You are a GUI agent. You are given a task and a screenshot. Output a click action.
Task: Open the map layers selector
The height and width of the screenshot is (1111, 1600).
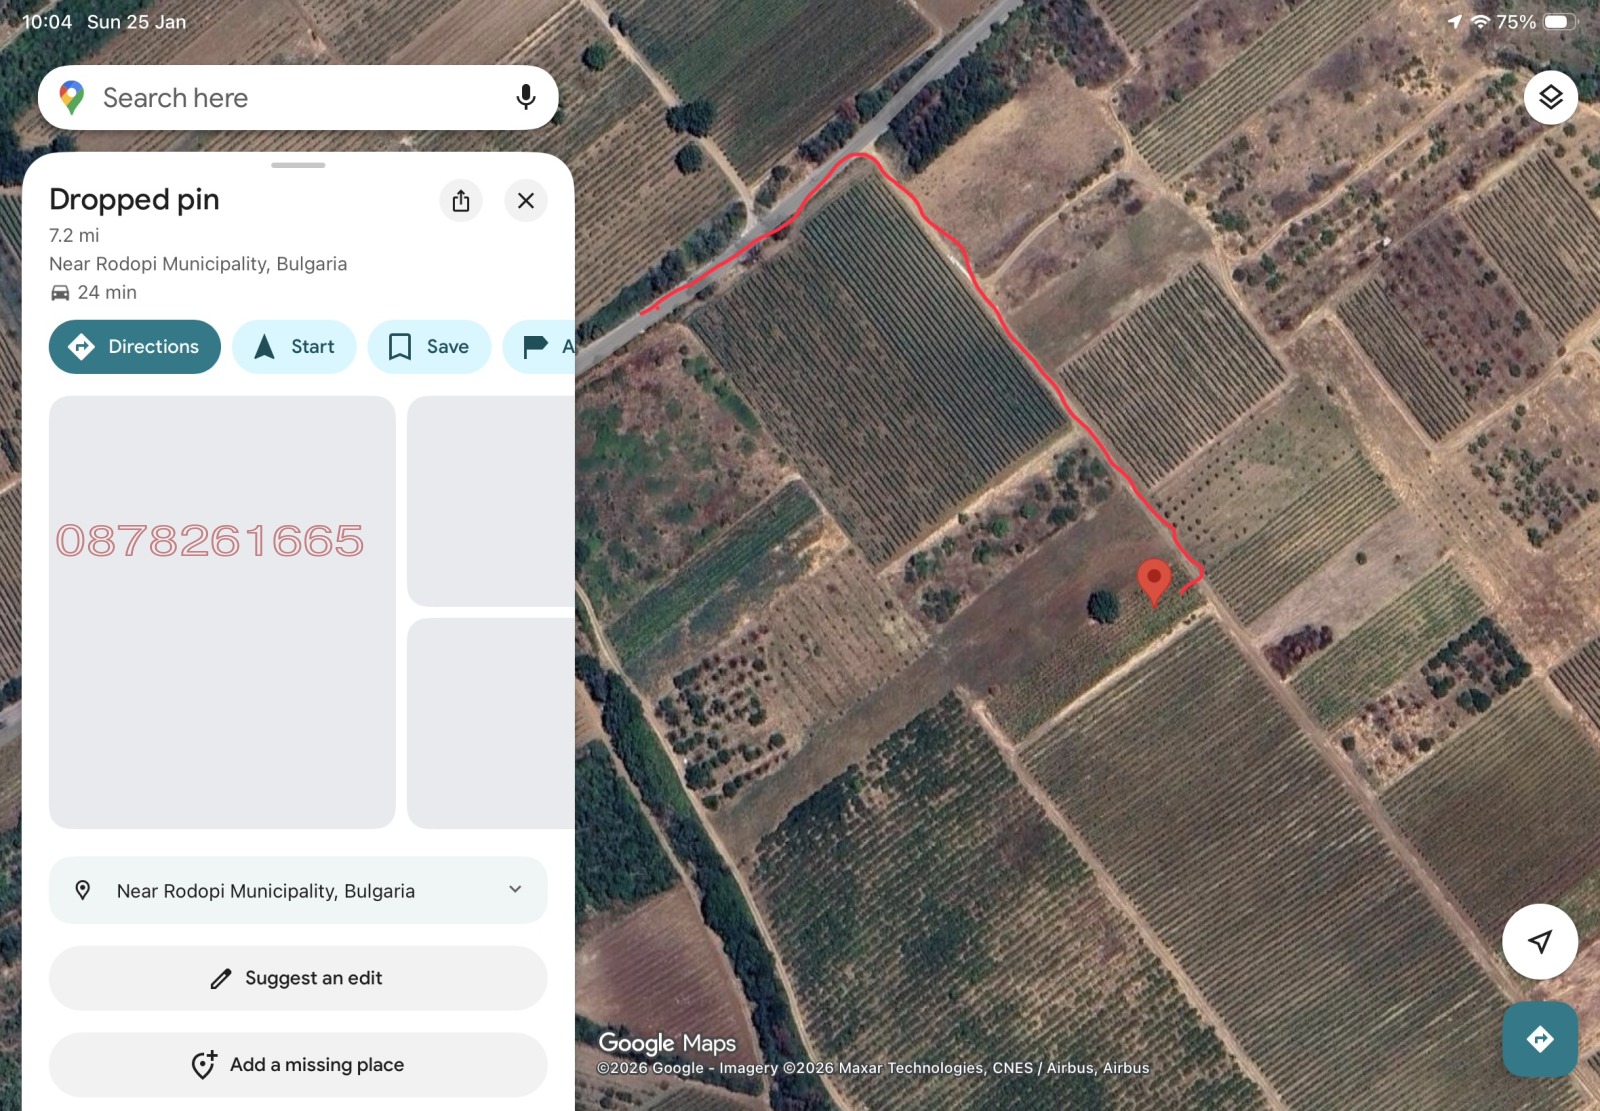coord(1550,97)
